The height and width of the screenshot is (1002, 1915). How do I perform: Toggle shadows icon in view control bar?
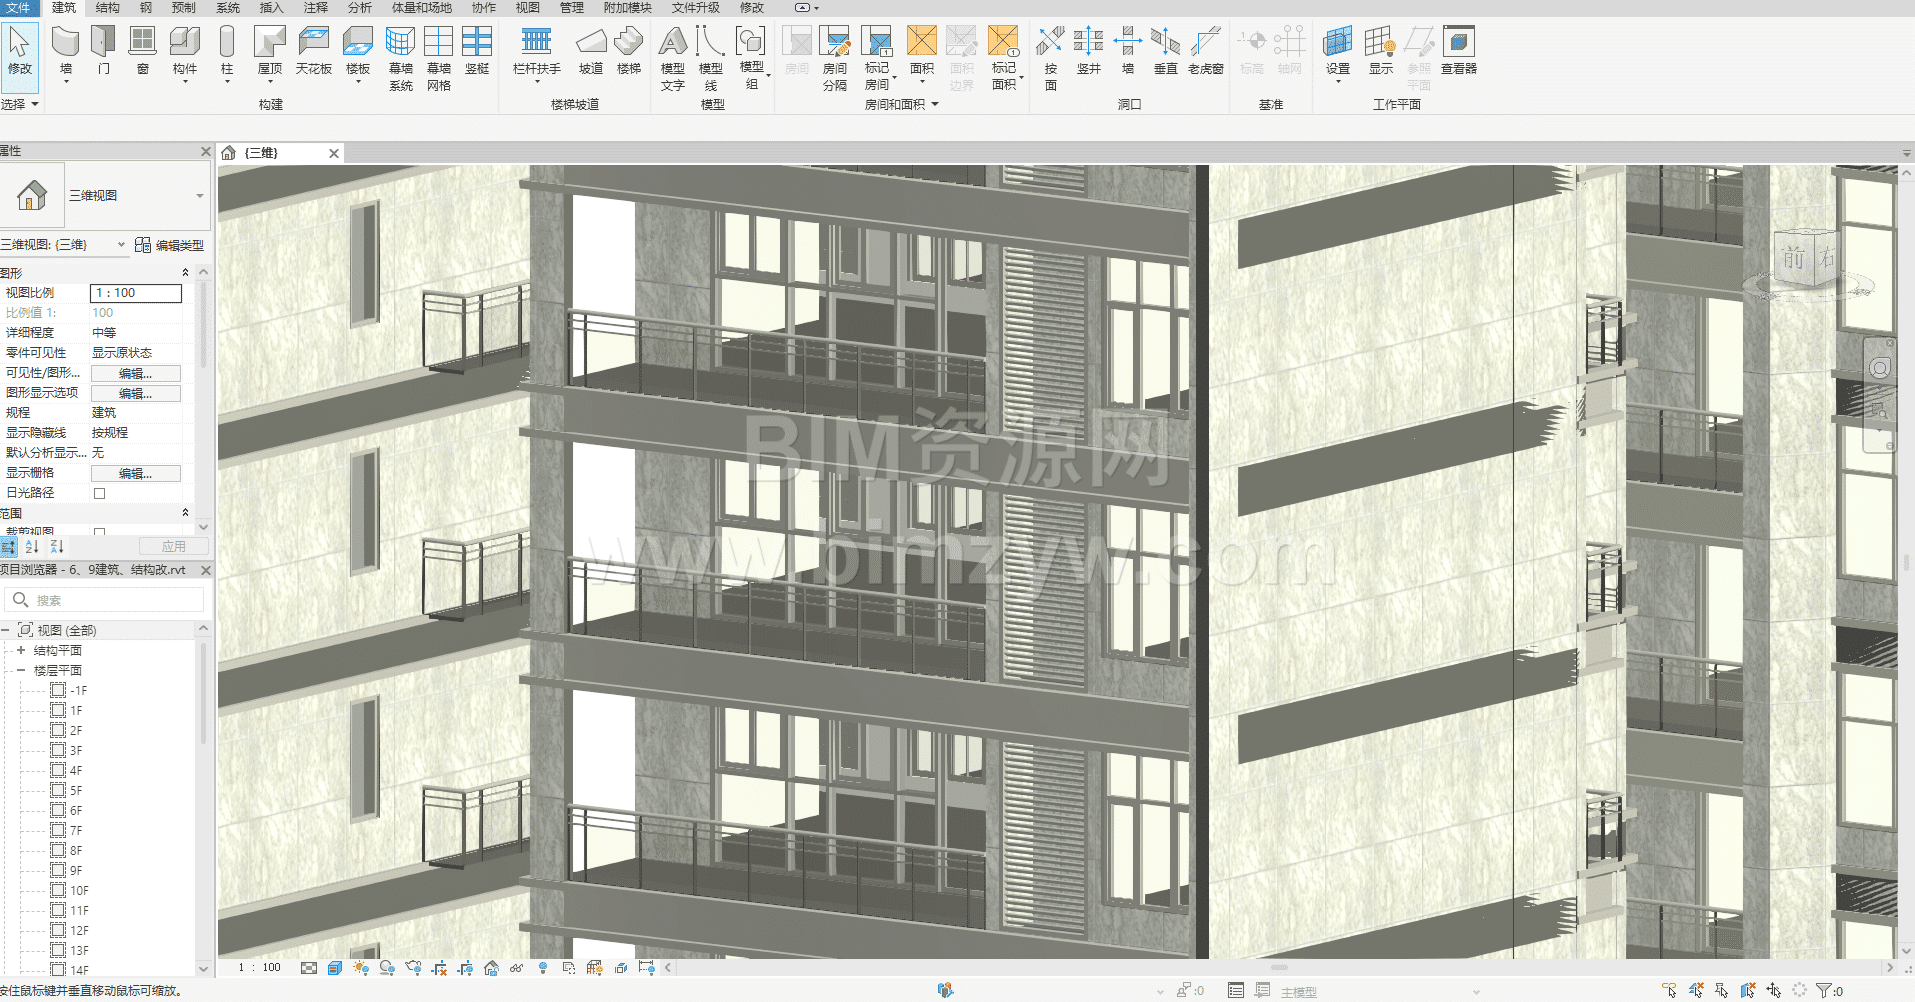click(387, 968)
